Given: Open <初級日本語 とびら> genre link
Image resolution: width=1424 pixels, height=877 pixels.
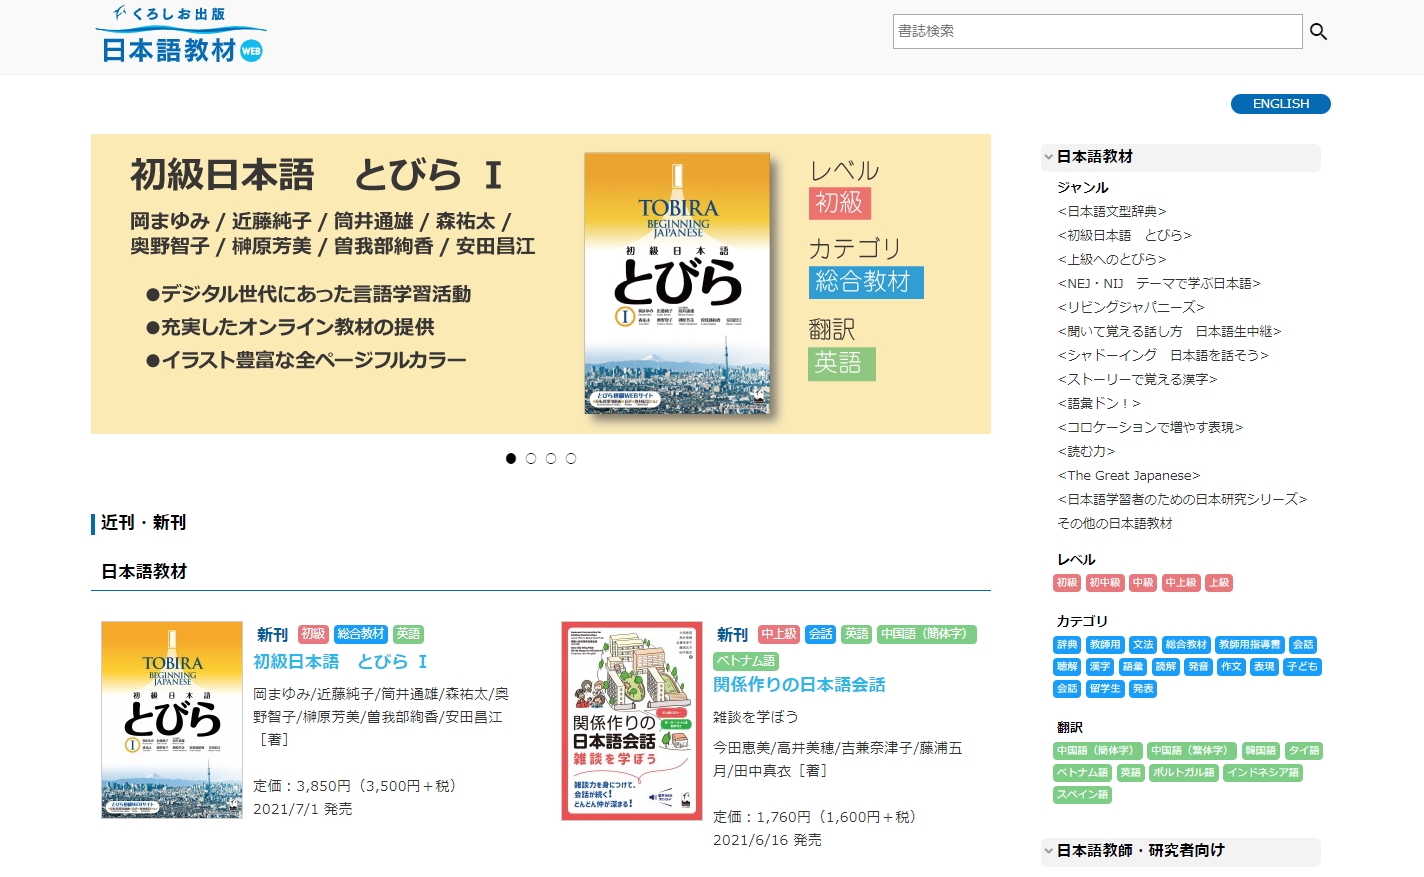Looking at the screenshot, I should click(1125, 236).
